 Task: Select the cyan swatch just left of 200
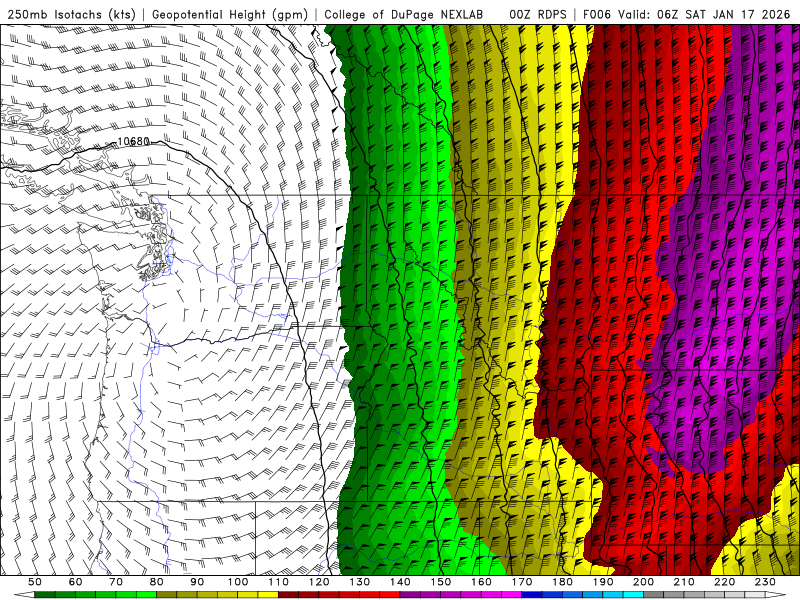[x=633, y=595]
